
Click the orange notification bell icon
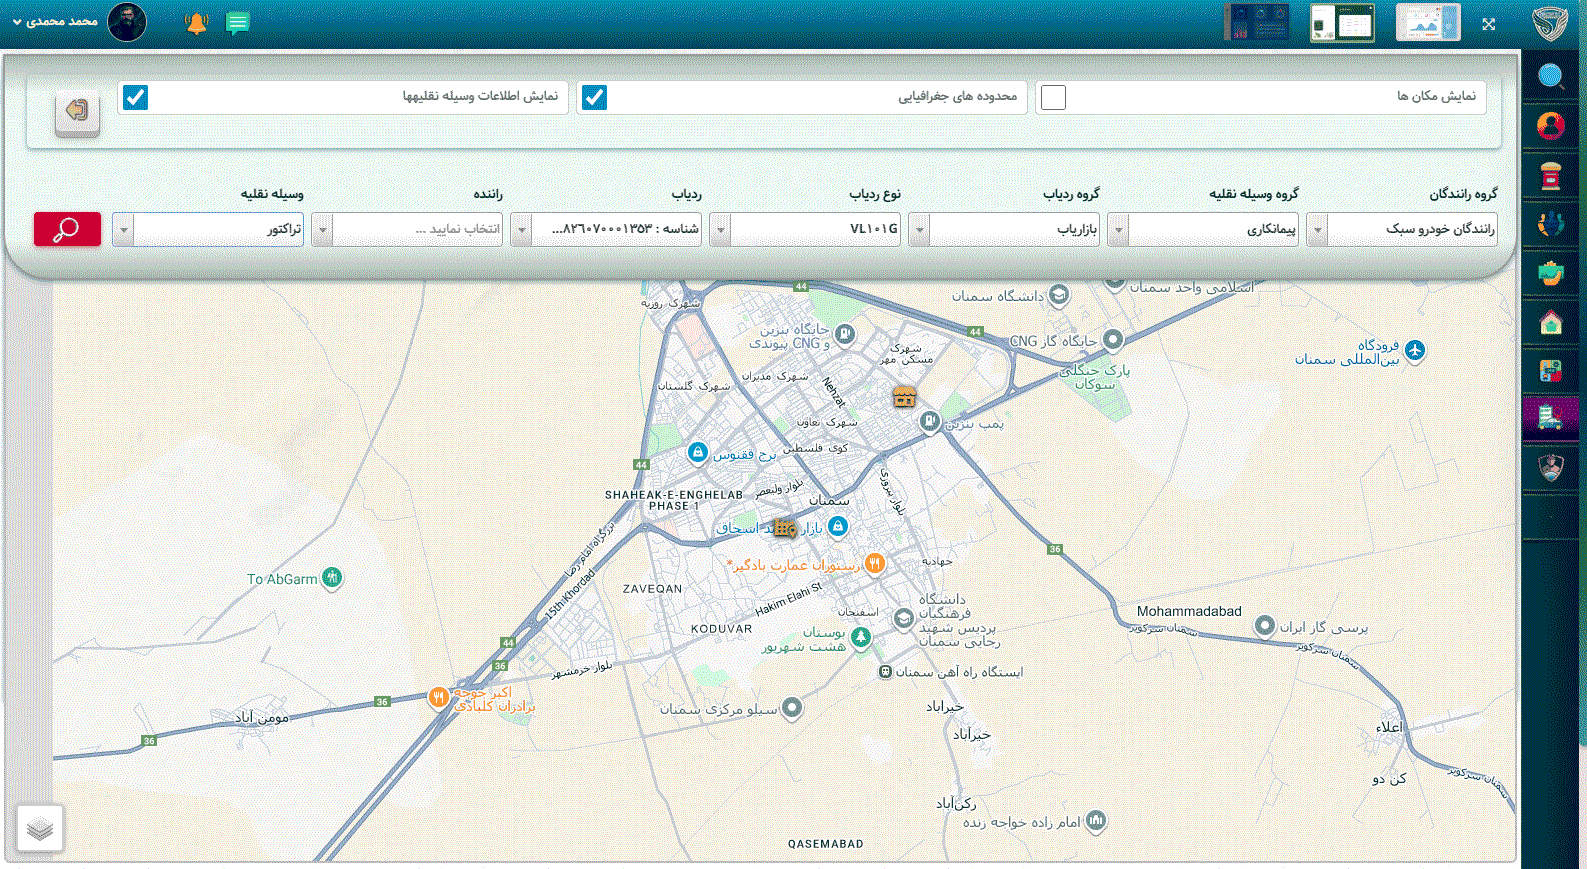tap(196, 23)
